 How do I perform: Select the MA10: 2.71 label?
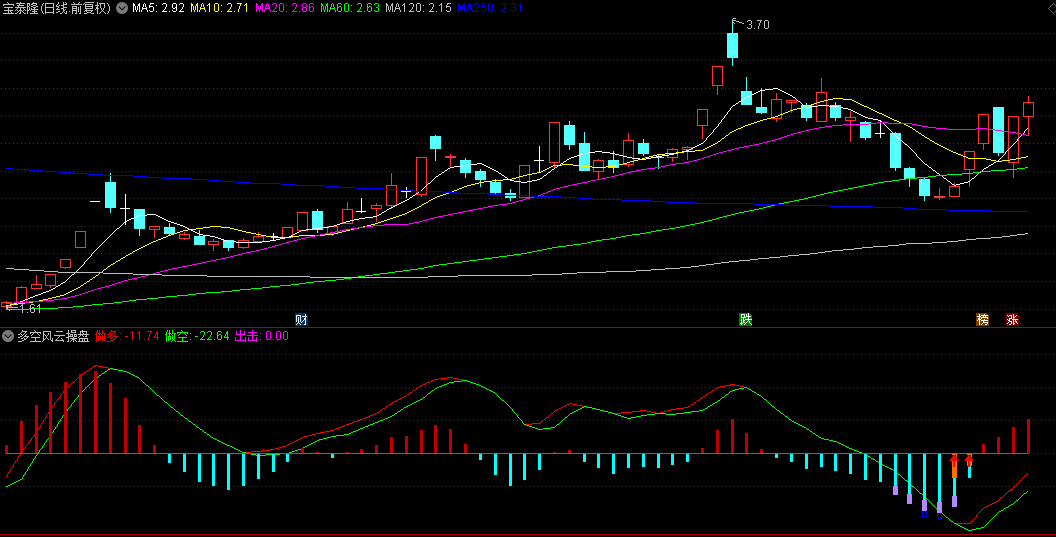[x=220, y=8]
